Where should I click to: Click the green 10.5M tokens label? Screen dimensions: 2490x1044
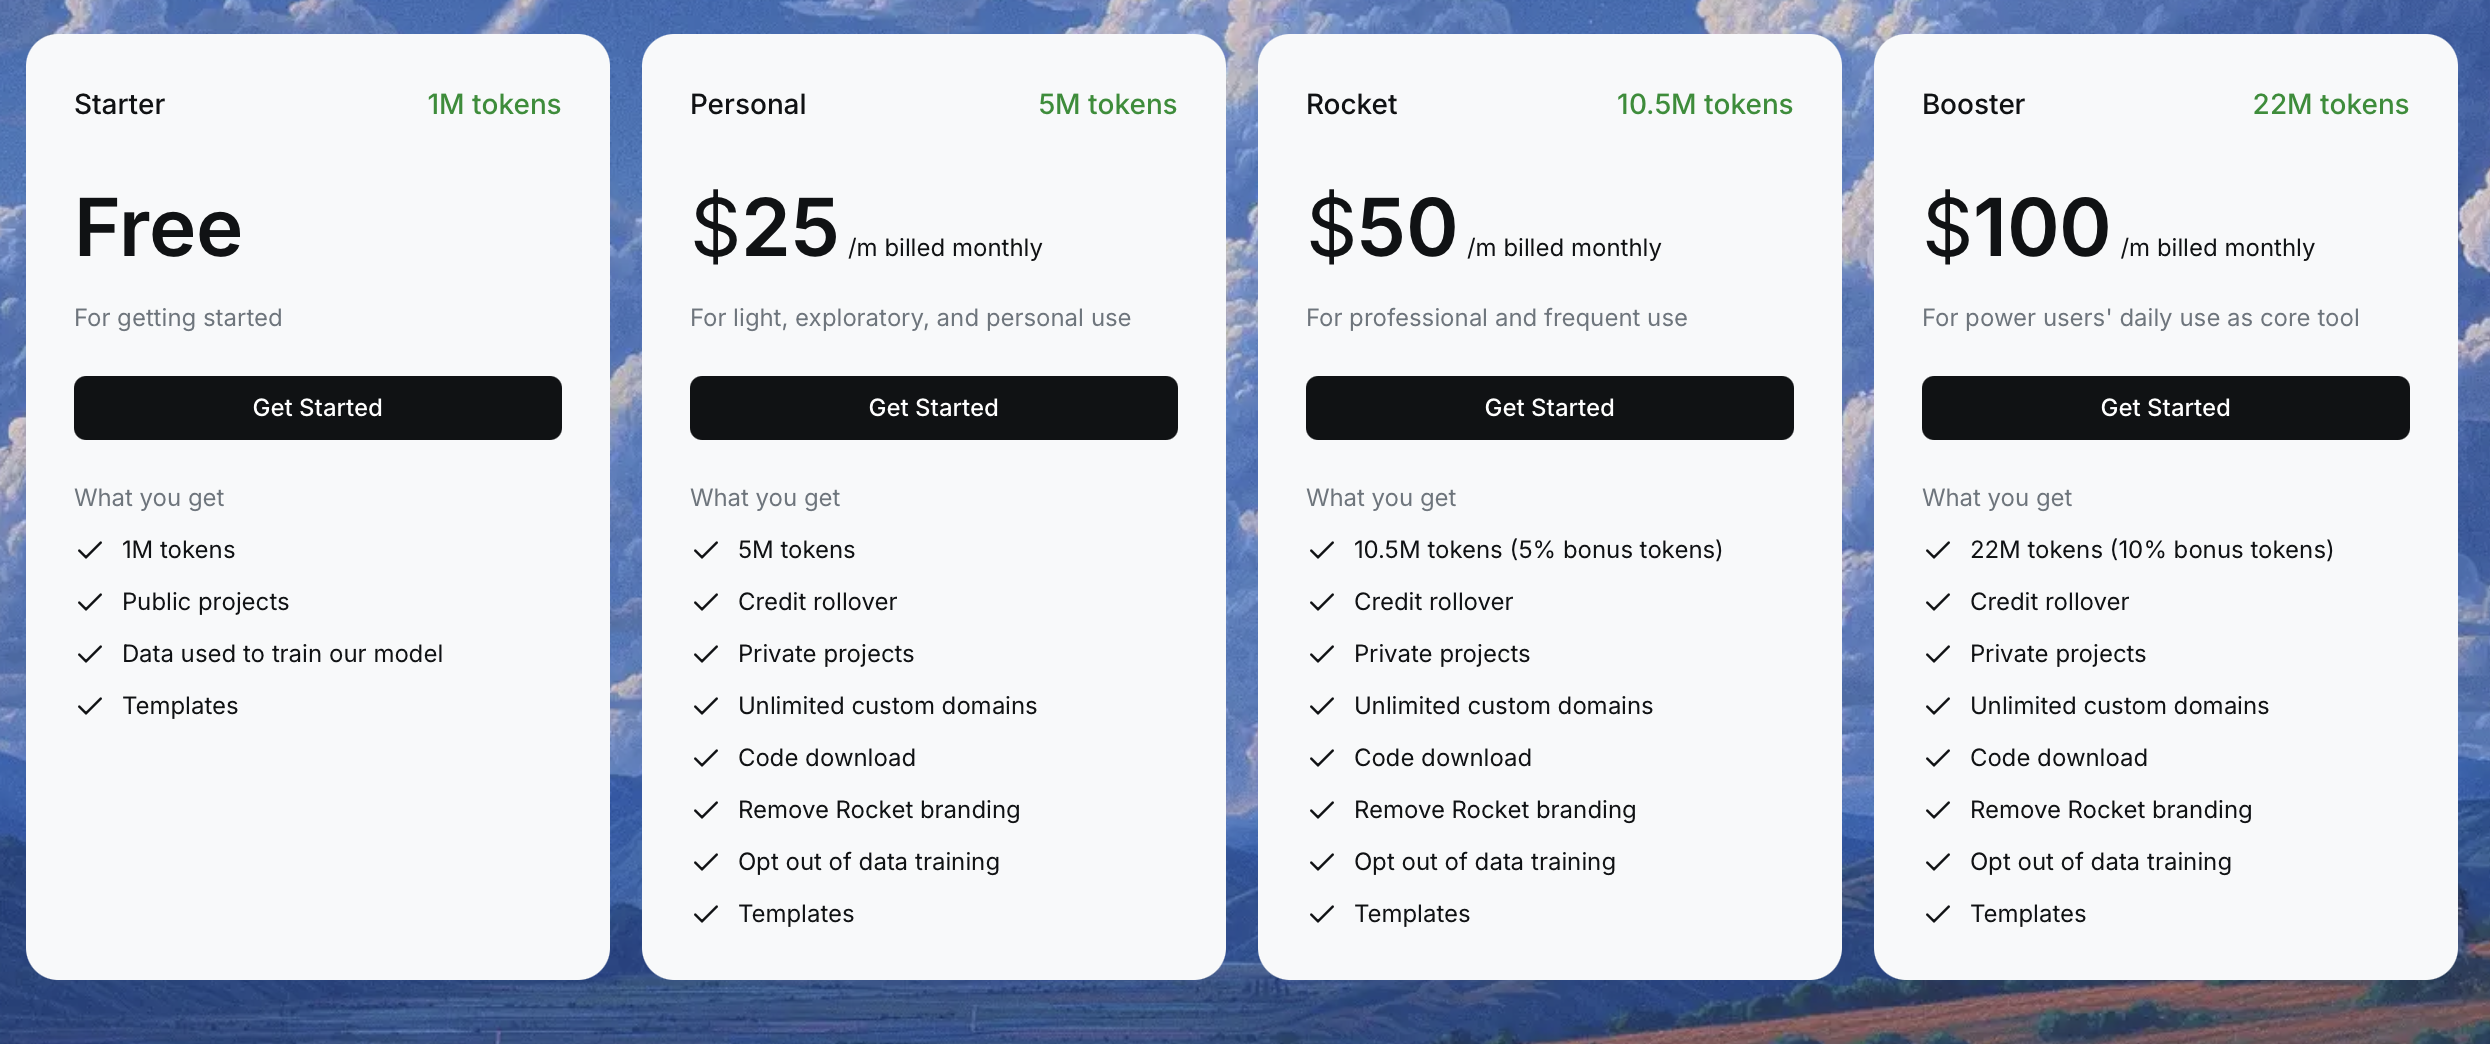click(1704, 104)
